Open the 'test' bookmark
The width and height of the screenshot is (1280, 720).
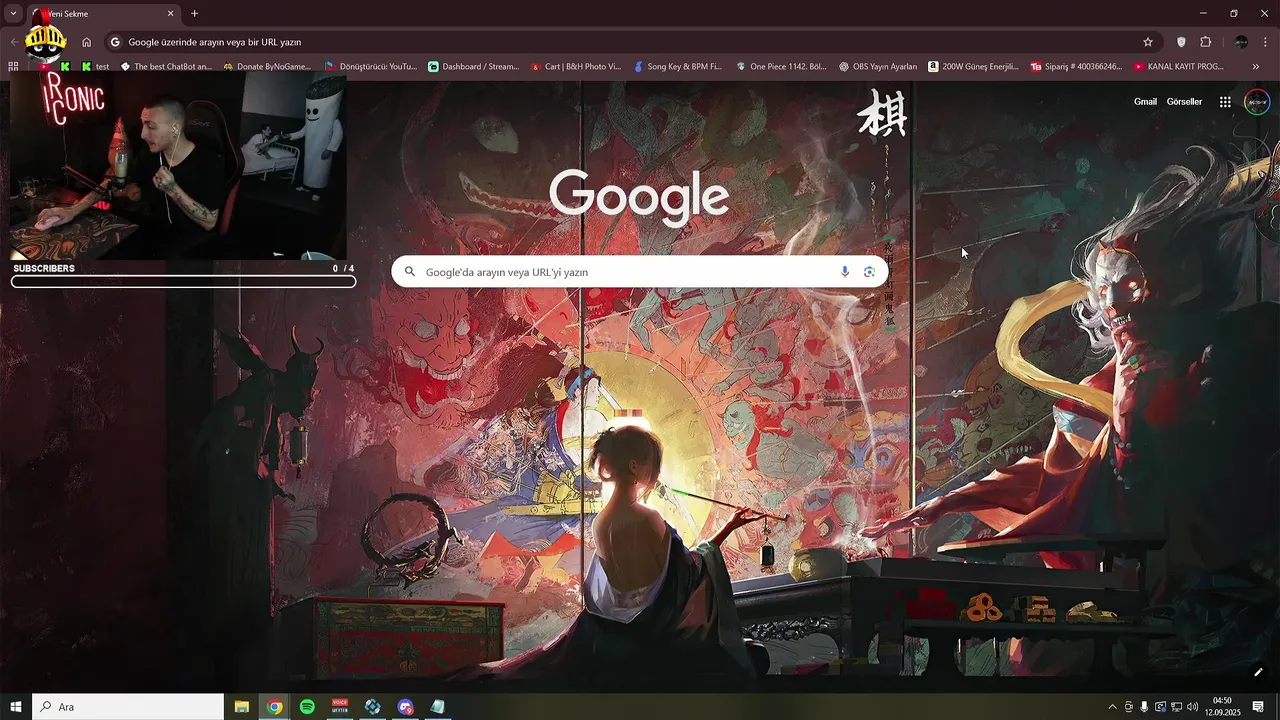point(95,66)
